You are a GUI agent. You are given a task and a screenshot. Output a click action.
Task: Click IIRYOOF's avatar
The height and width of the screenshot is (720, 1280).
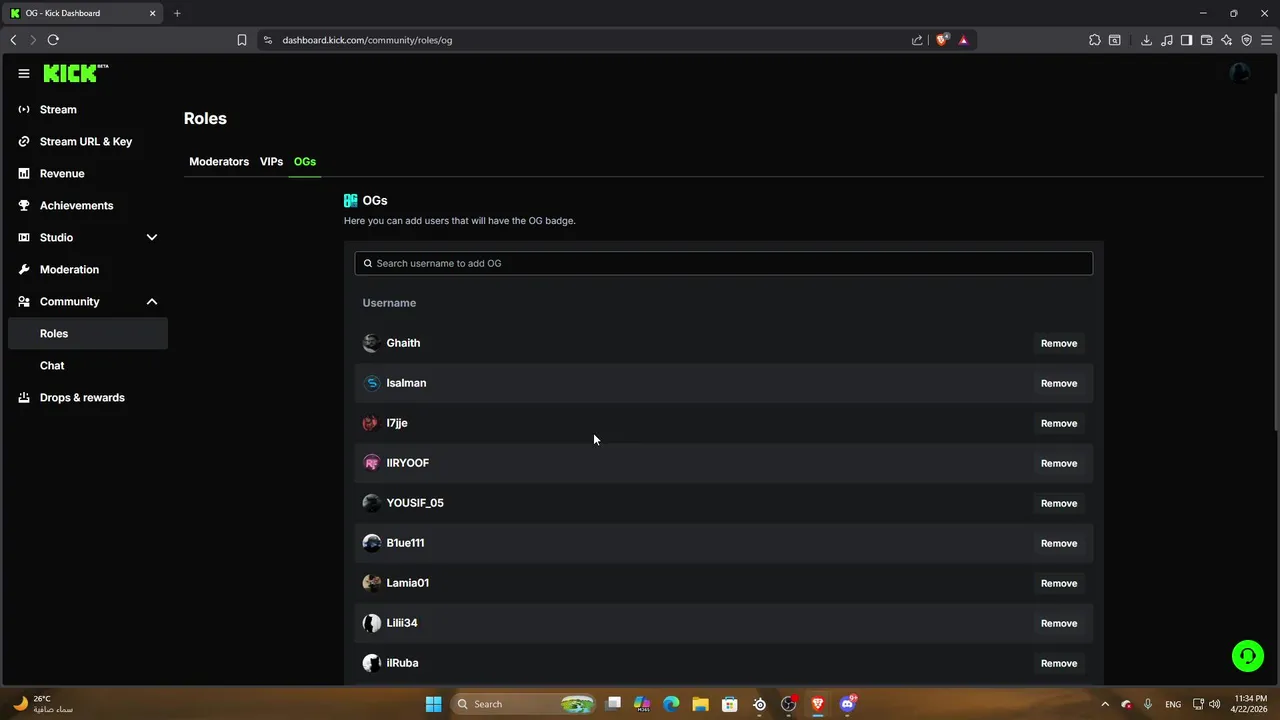[x=371, y=463]
